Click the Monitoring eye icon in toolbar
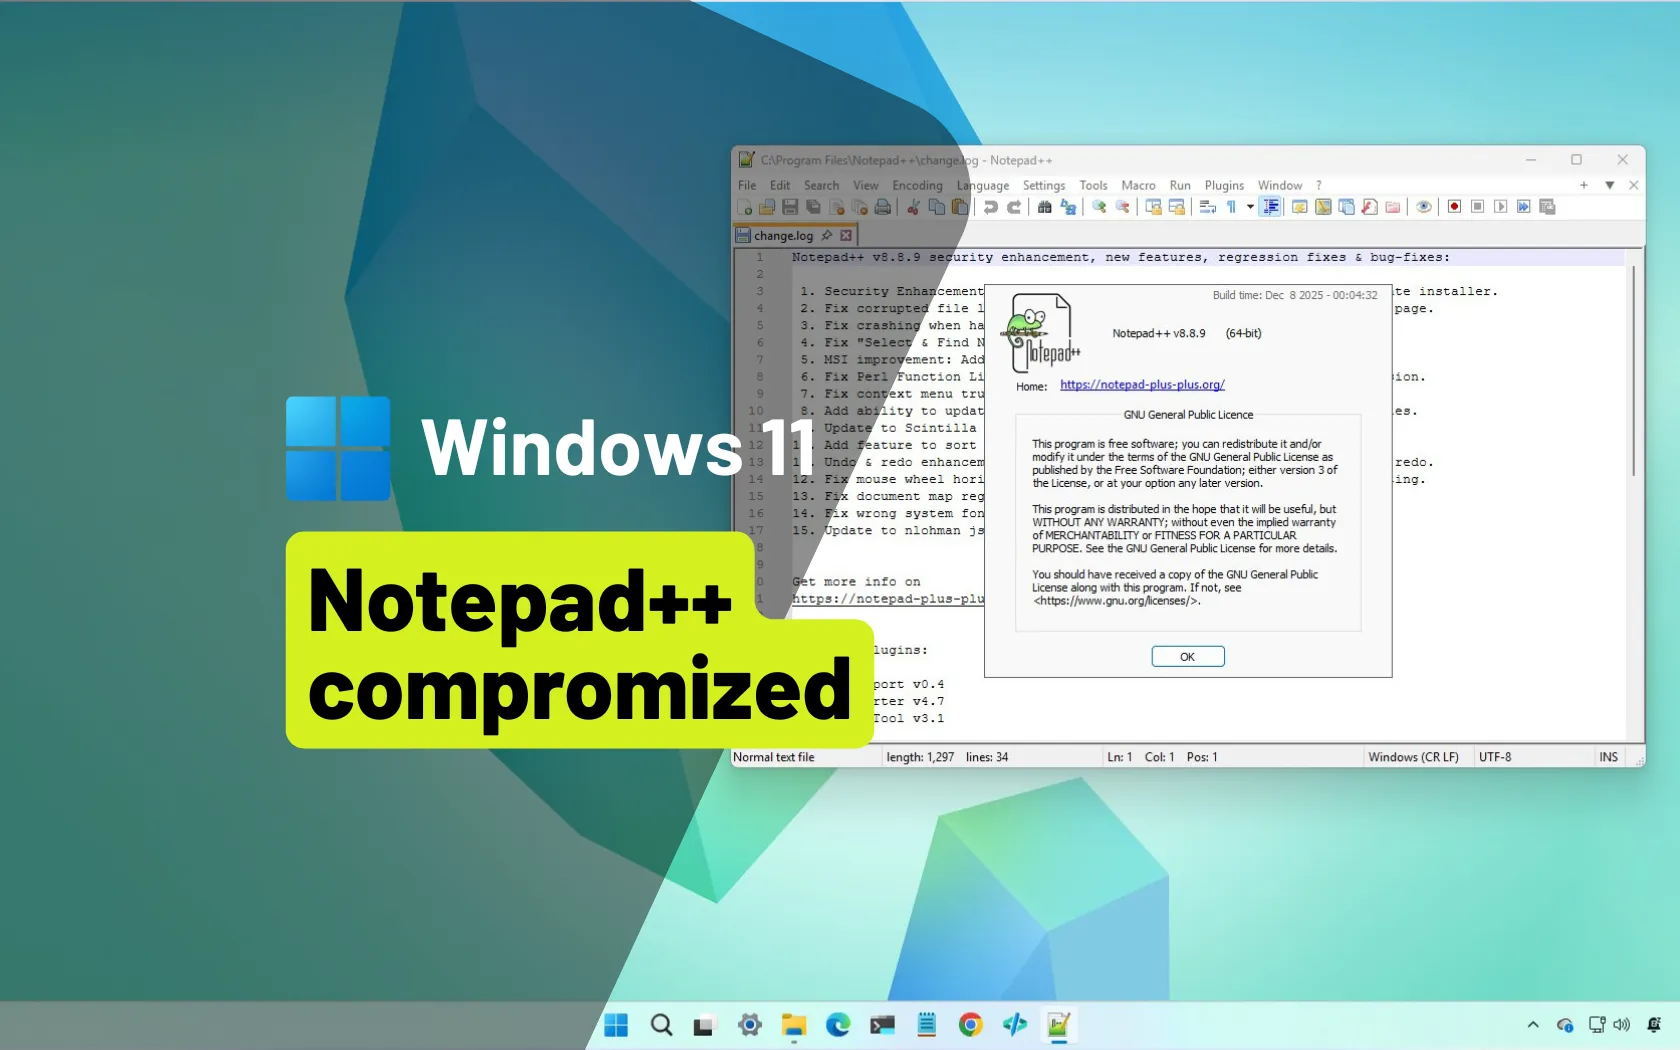This screenshot has height=1050, width=1680. click(1424, 207)
